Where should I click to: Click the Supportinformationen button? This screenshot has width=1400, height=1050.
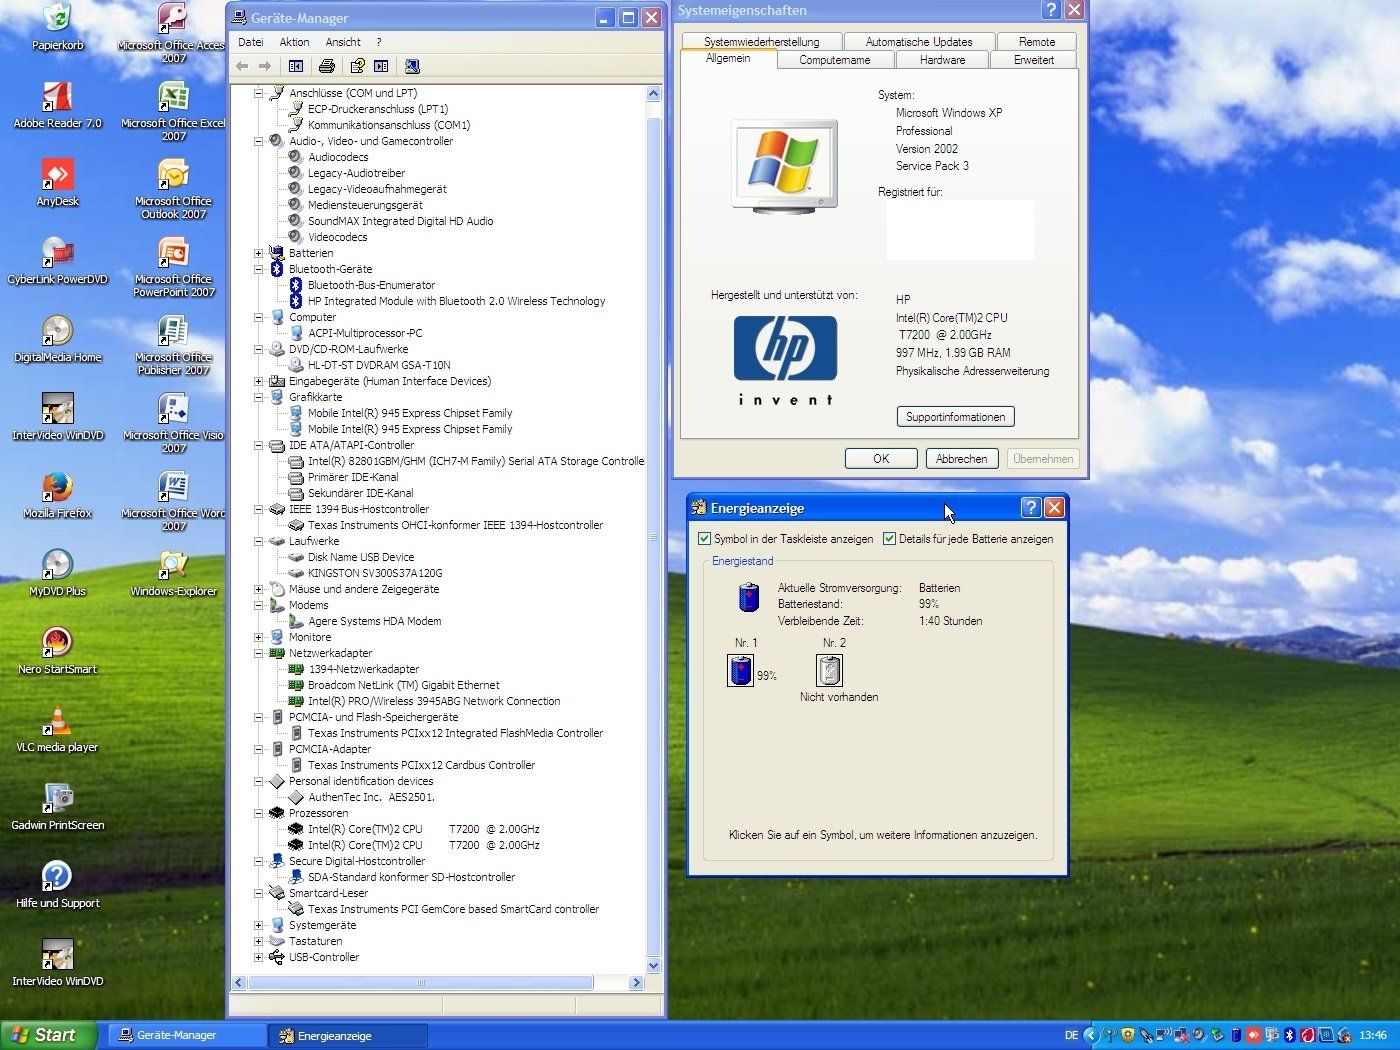(x=955, y=417)
